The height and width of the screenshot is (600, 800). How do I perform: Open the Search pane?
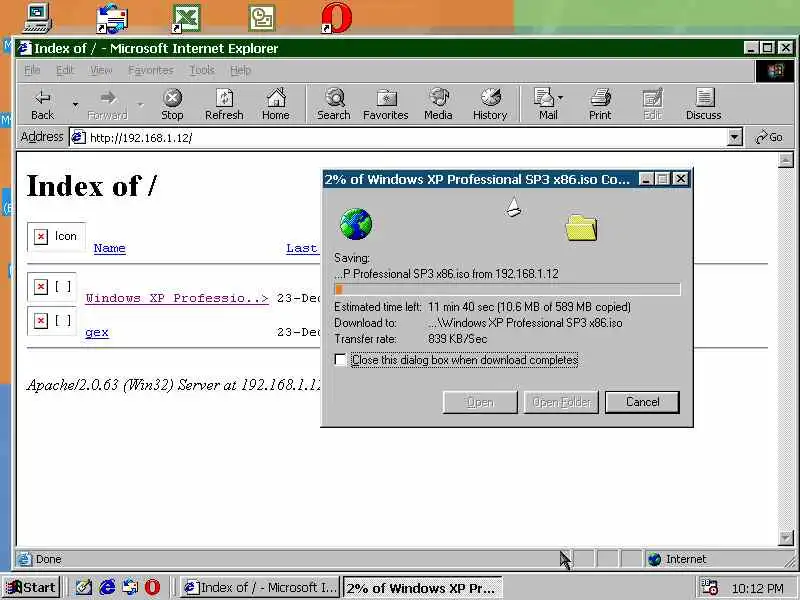tap(334, 104)
